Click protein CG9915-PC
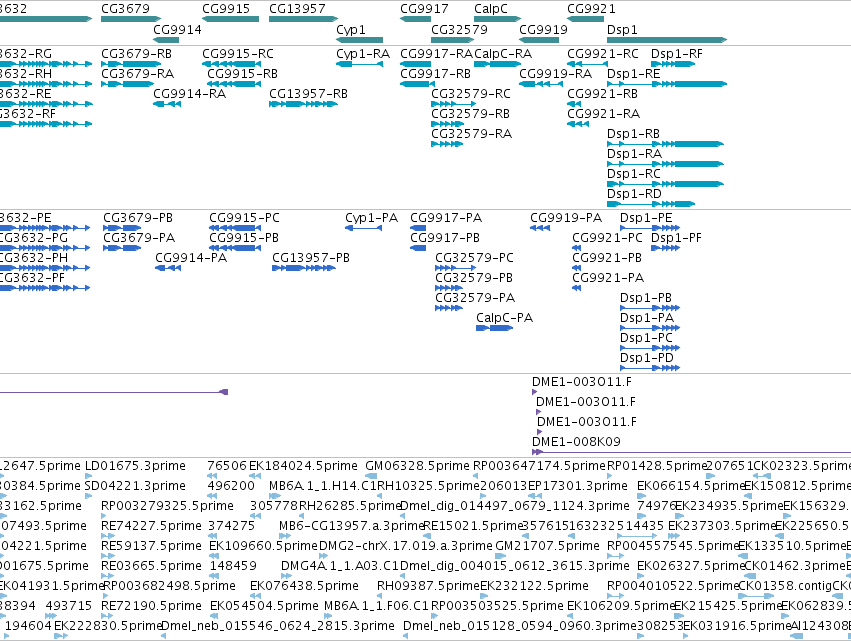 (x=235, y=228)
